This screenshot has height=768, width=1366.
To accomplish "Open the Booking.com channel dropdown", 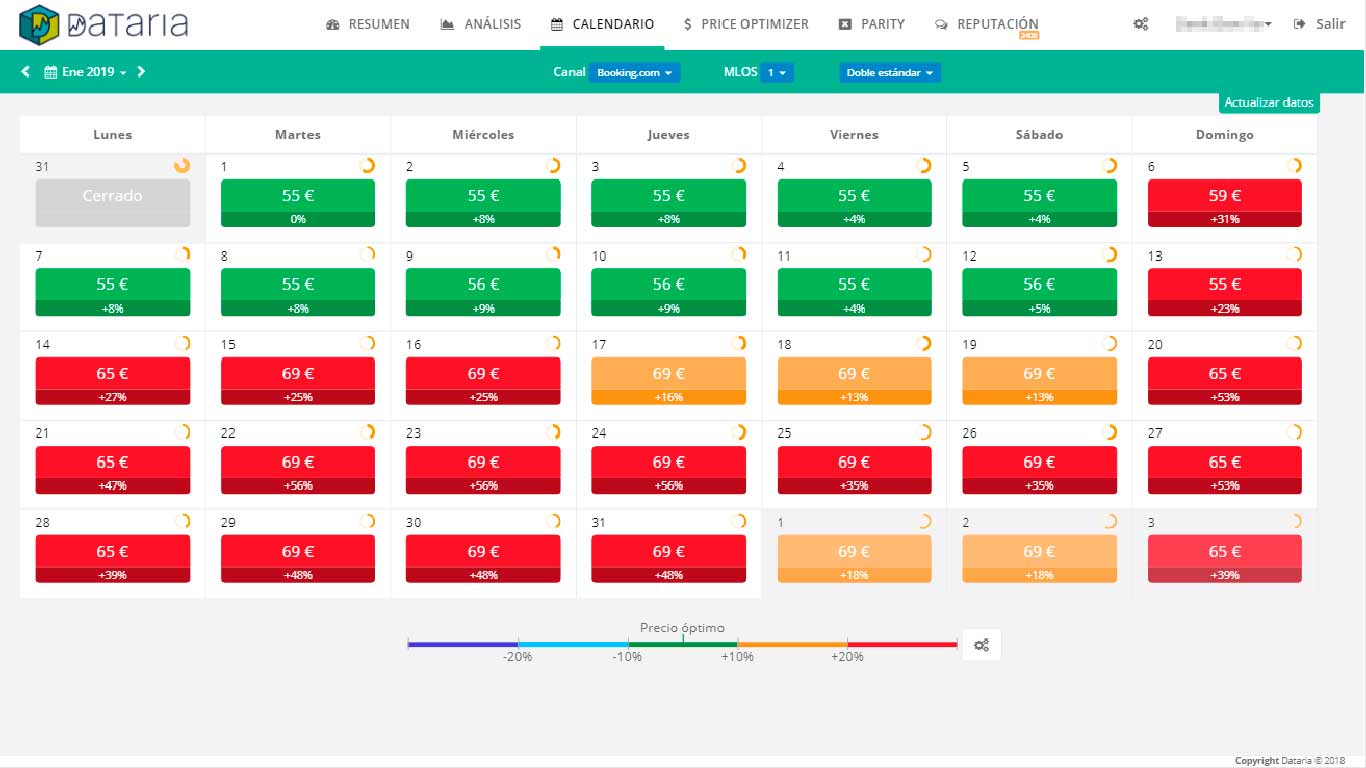I will 634,72.
